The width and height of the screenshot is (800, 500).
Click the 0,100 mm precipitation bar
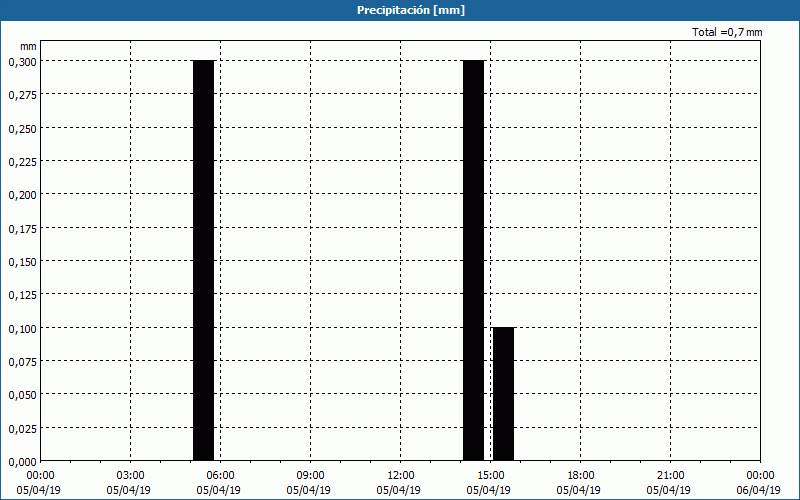[504, 394]
